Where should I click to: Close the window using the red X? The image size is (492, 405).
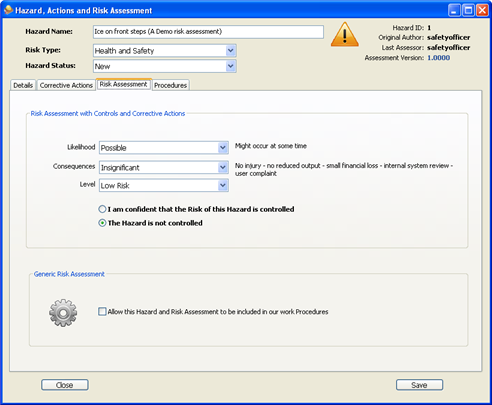pos(482,10)
